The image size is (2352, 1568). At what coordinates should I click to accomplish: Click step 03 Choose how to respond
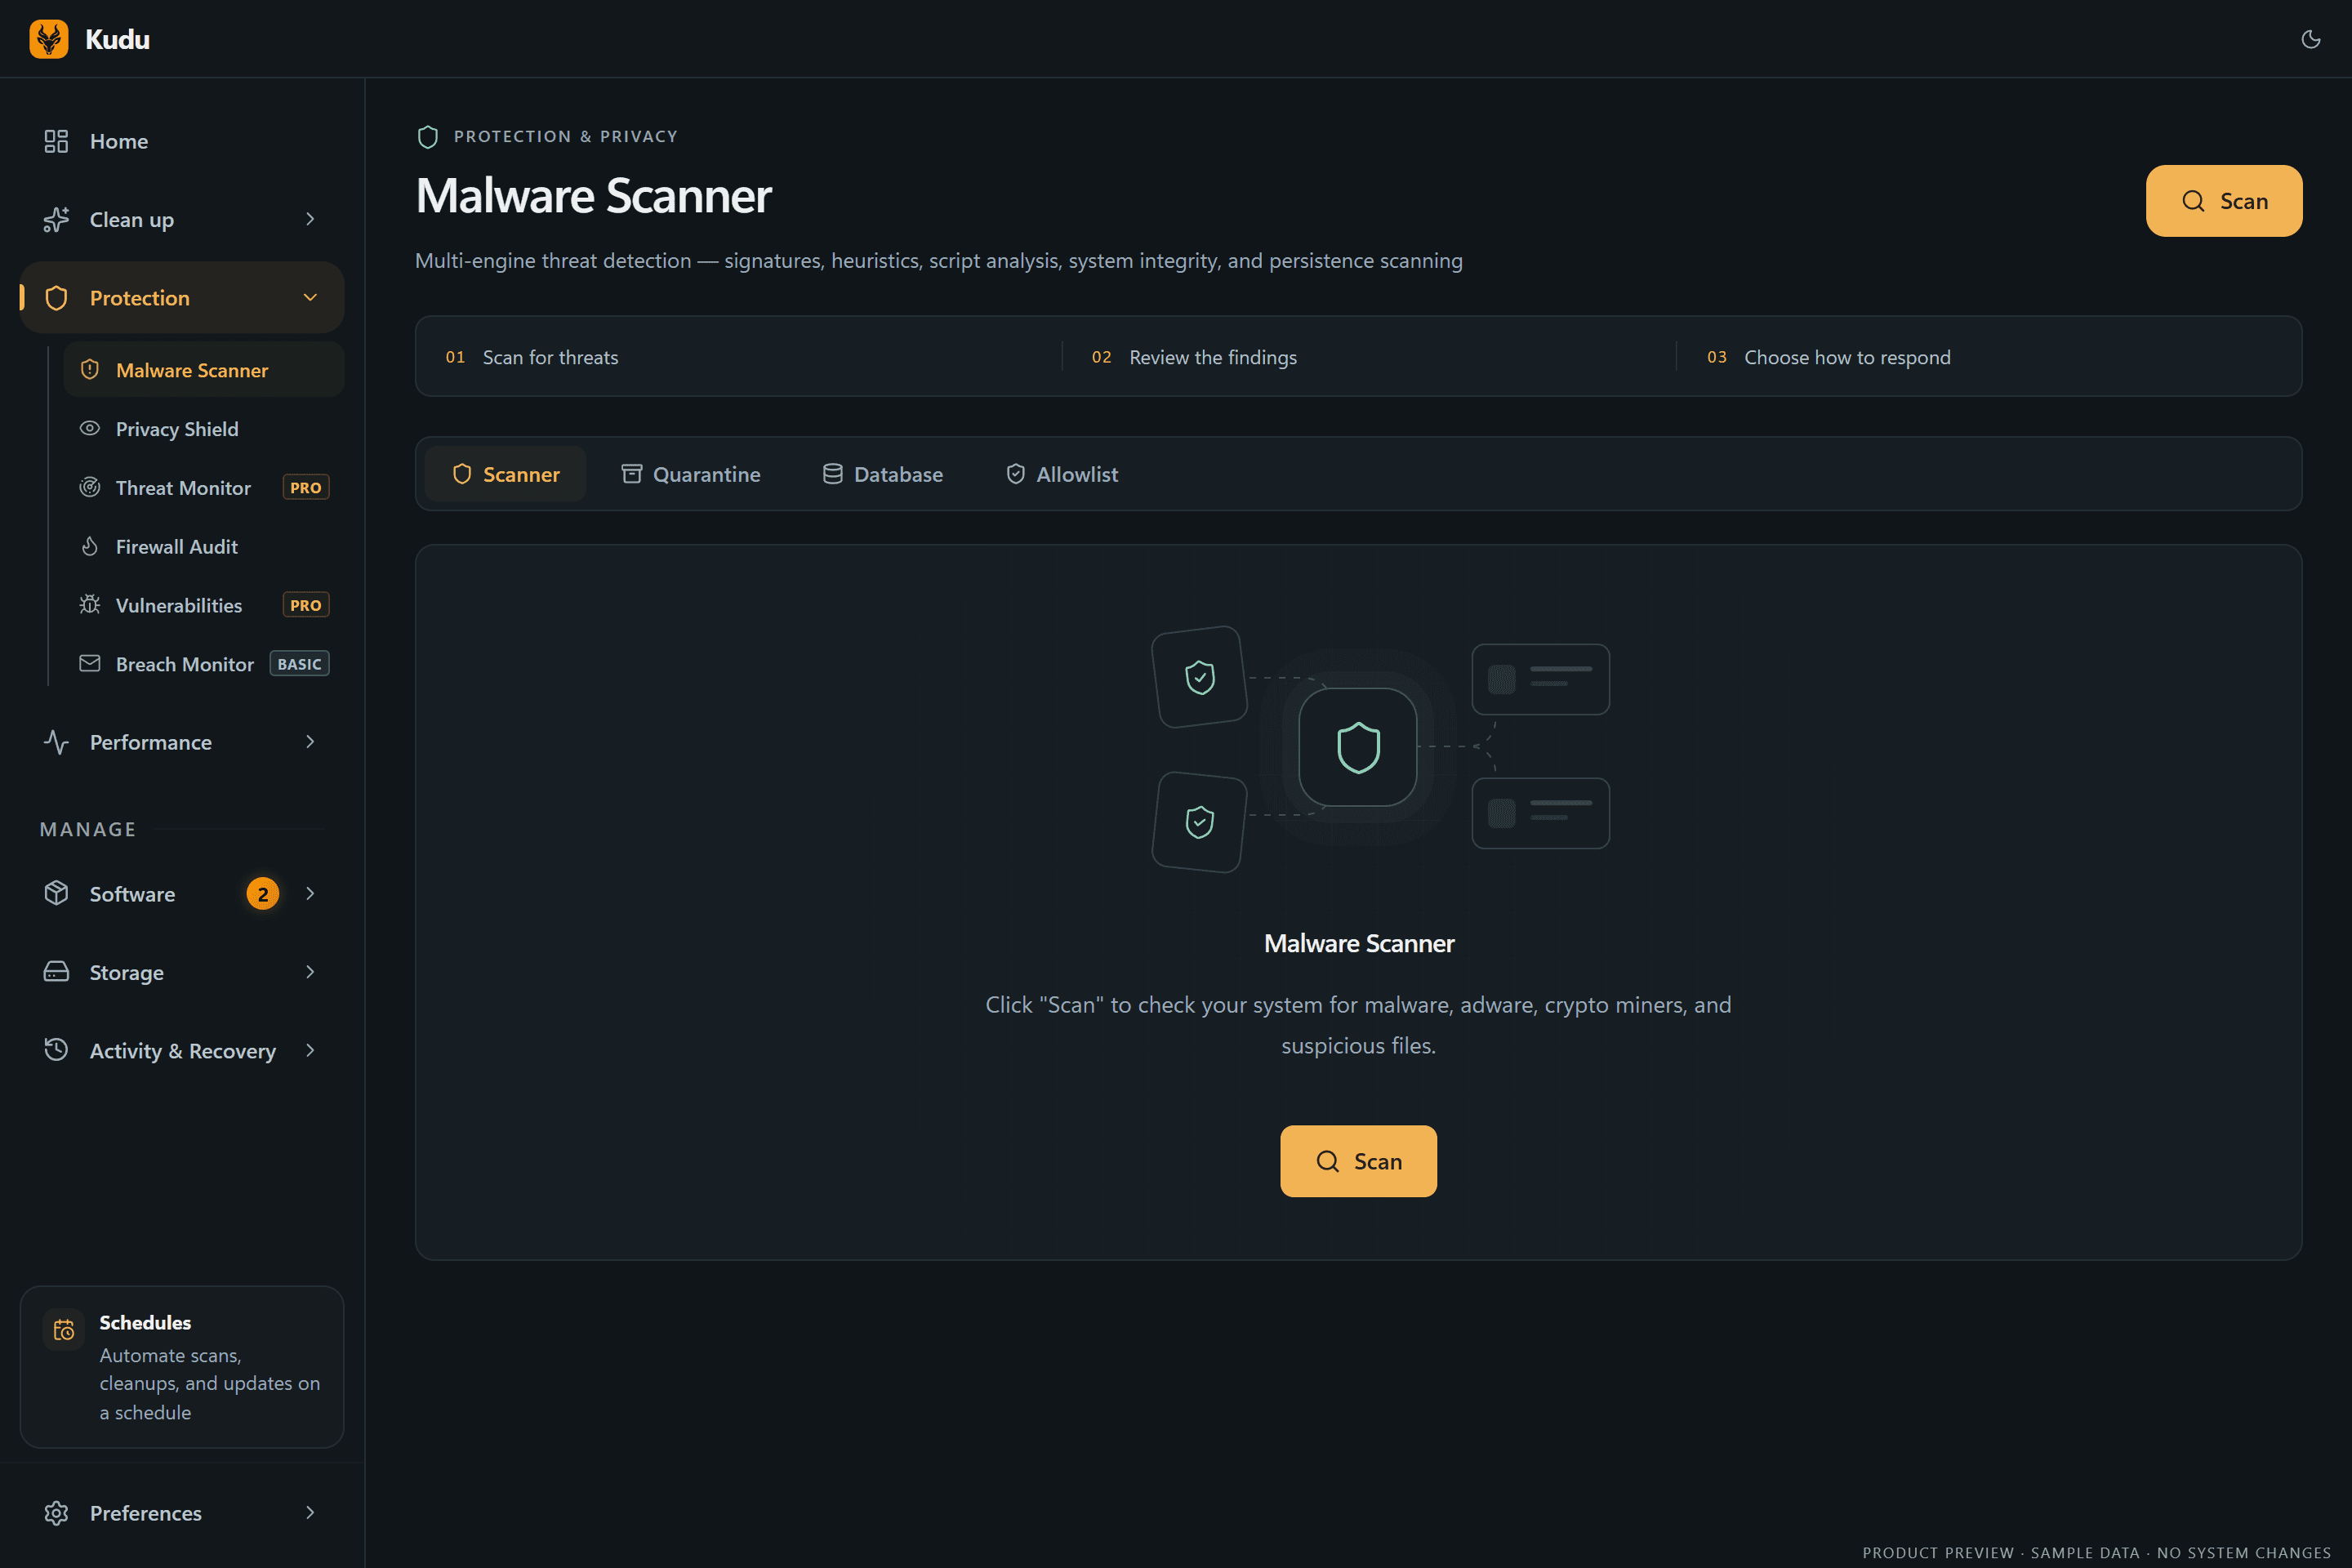tap(1829, 357)
